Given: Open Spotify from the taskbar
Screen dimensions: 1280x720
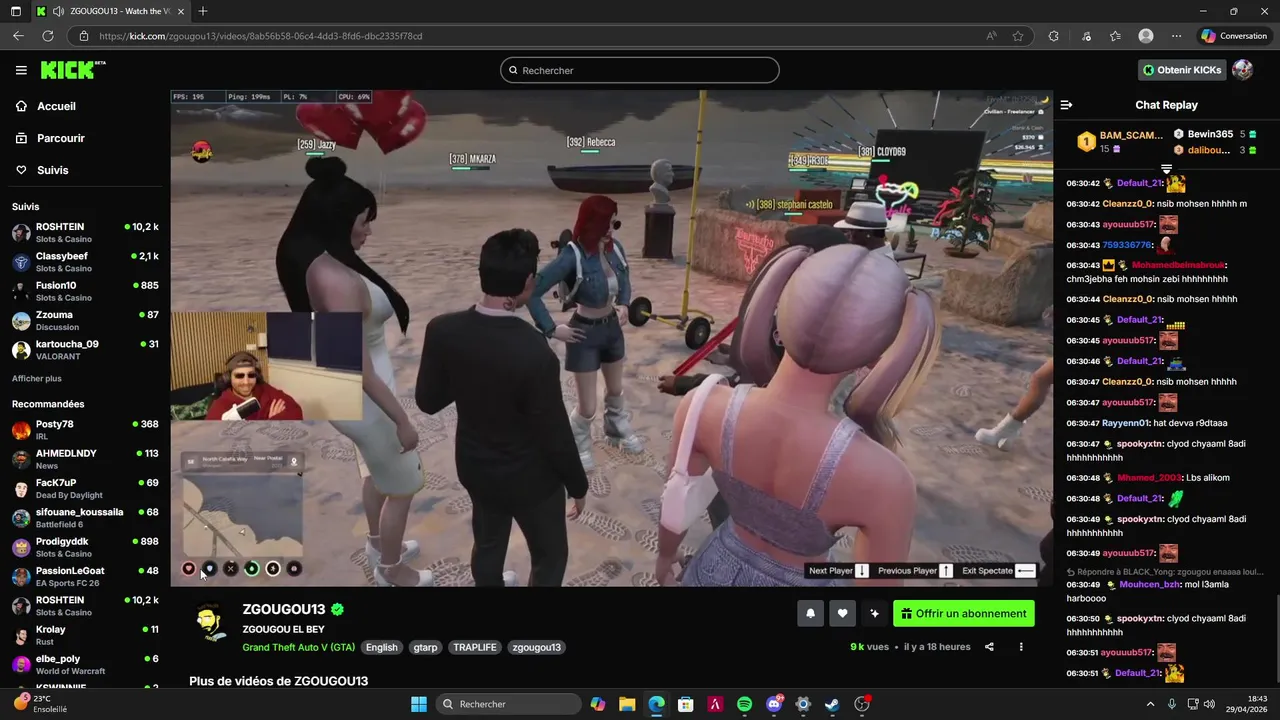Looking at the screenshot, I should (744, 704).
